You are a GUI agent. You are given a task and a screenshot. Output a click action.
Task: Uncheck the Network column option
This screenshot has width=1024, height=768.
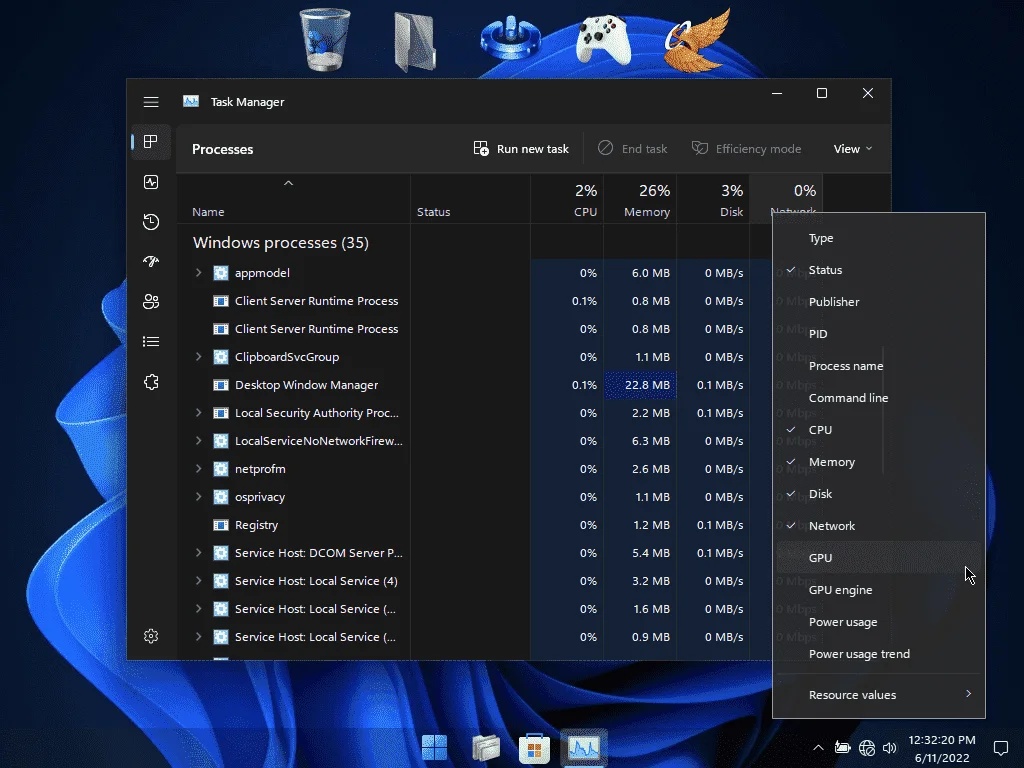click(x=878, y=526)
